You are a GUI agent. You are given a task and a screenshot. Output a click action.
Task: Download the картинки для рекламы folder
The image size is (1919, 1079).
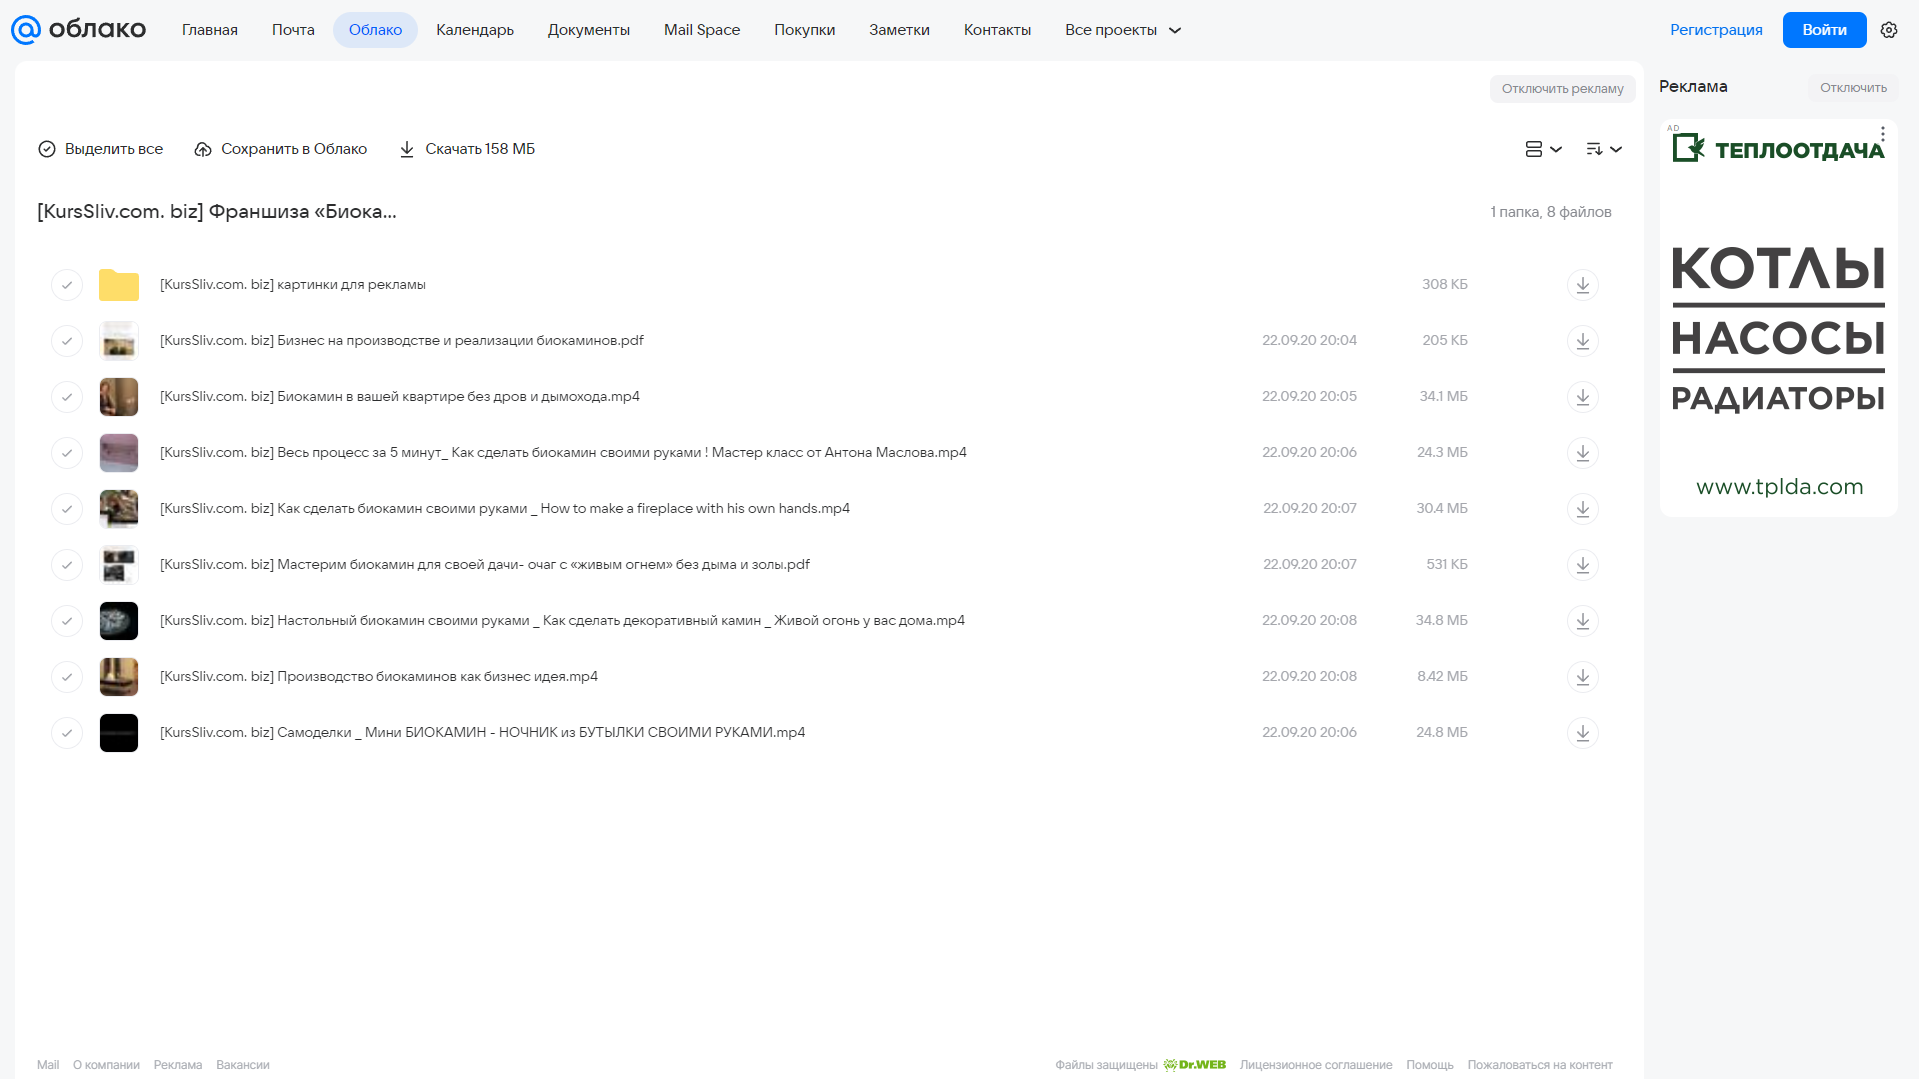pos(1582,285)
